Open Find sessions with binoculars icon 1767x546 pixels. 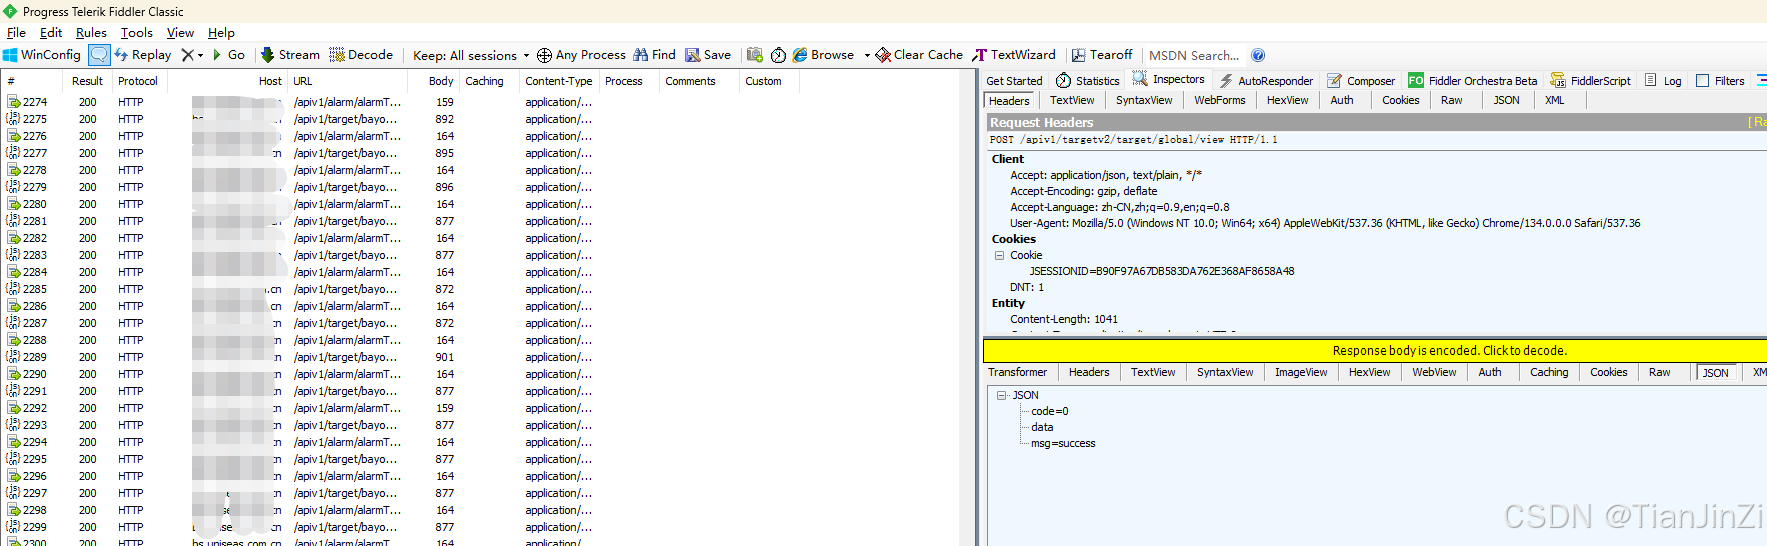point(654,55)
